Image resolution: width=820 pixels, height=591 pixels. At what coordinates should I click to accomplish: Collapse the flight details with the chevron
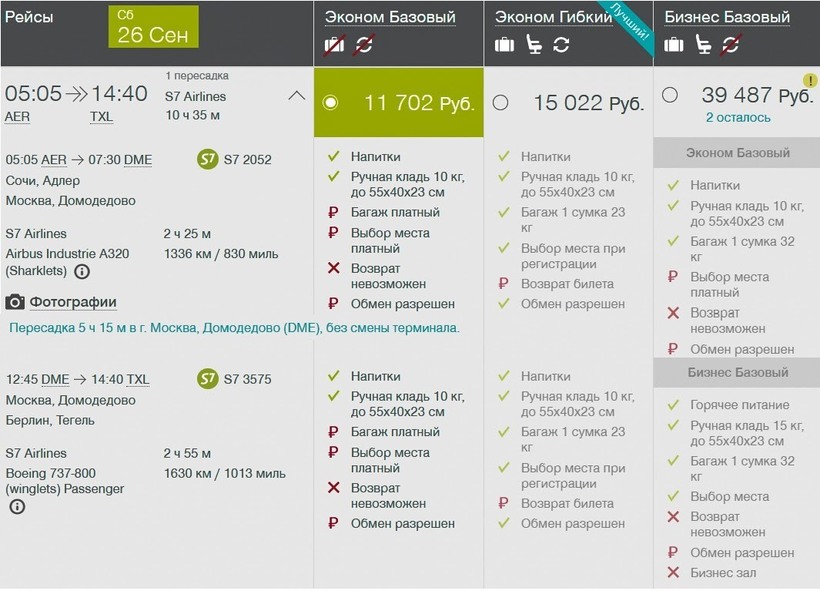coord(296,96)
